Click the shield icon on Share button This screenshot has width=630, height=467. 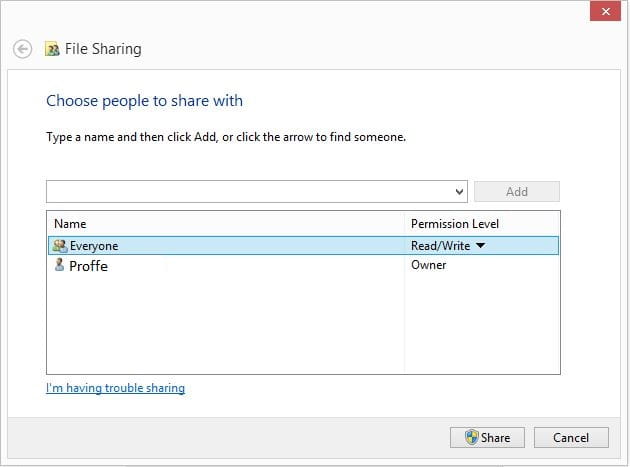471,437
